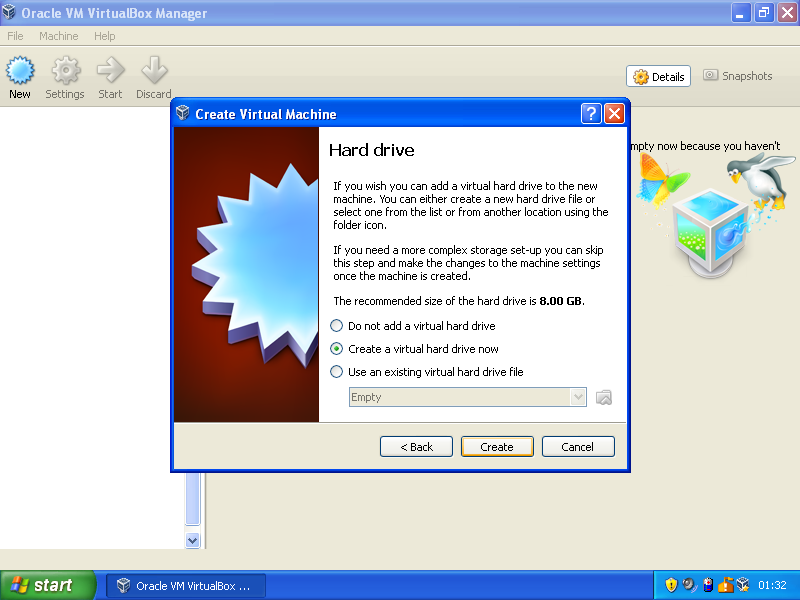Image resolution: width=800 pixels, height=600 pixels.
Task: Switch to the Snapshots view
Action: point(738,76)
